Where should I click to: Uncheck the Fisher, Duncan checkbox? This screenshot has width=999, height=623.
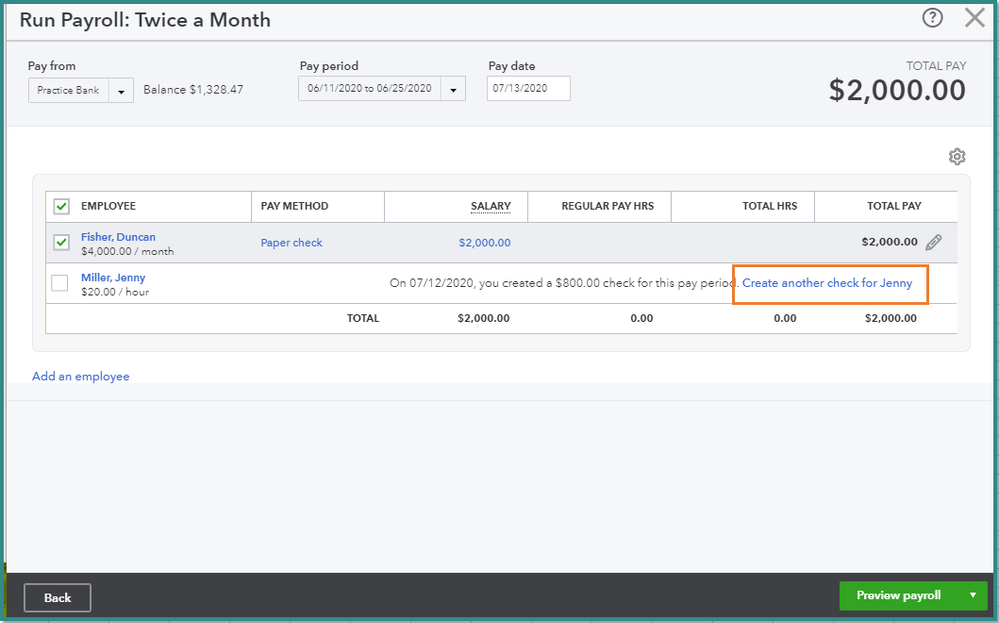(61, 242)
